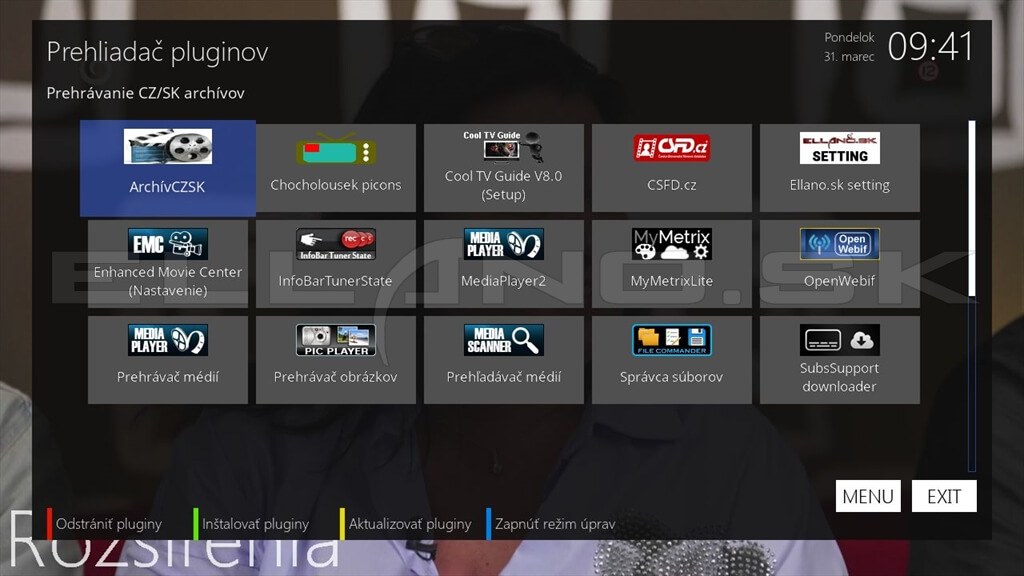Open the Prehrávač médií Media Player icon

(x=168, y=340)
